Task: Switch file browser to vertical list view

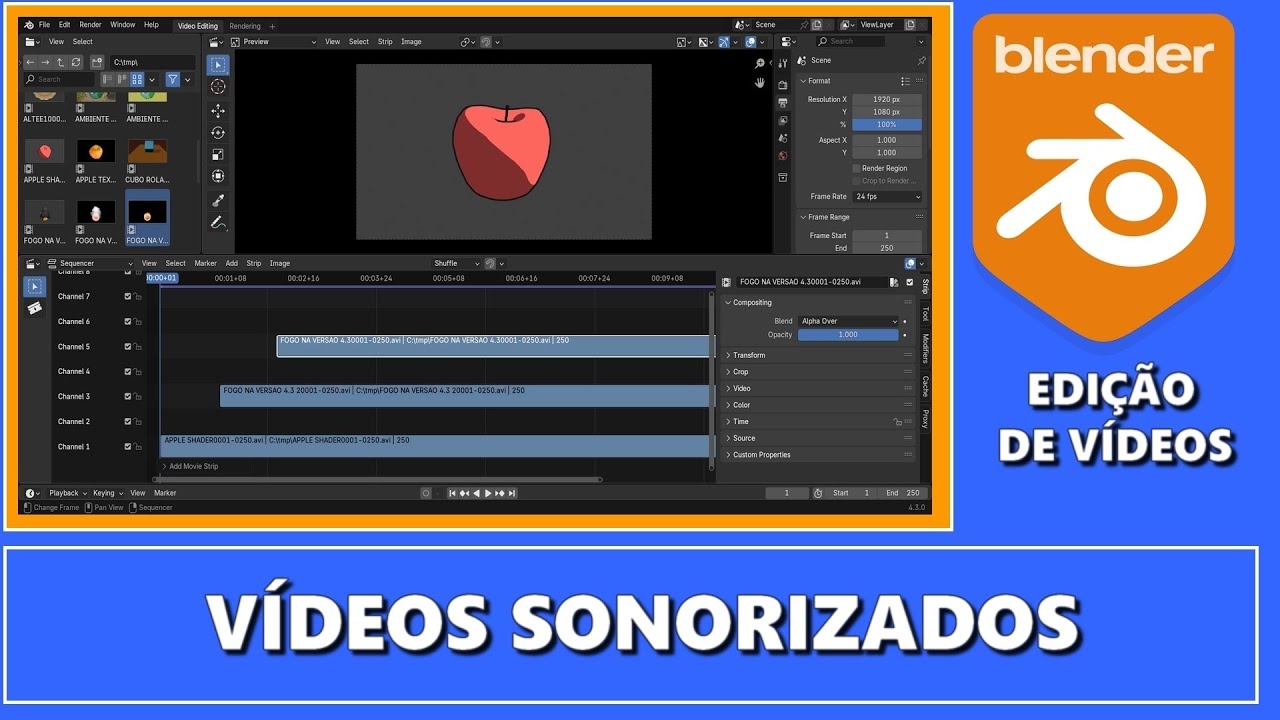Action: pyautogui.click(x=107, y=79)
